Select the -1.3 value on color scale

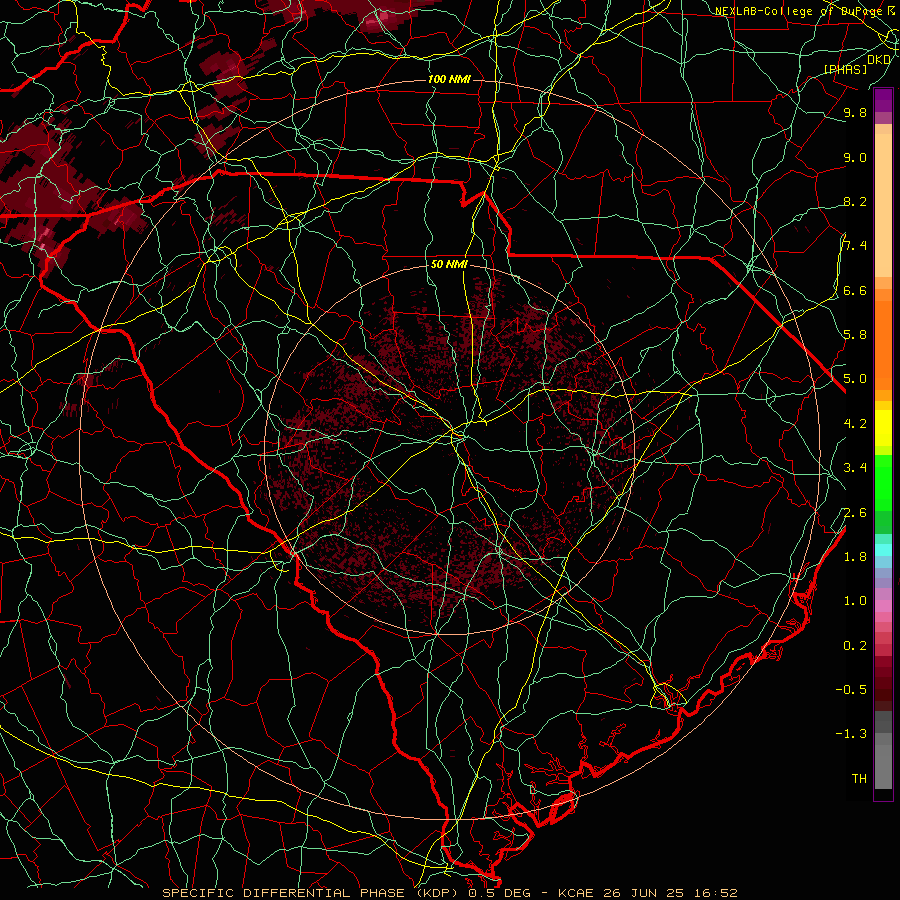coord(852,734)
